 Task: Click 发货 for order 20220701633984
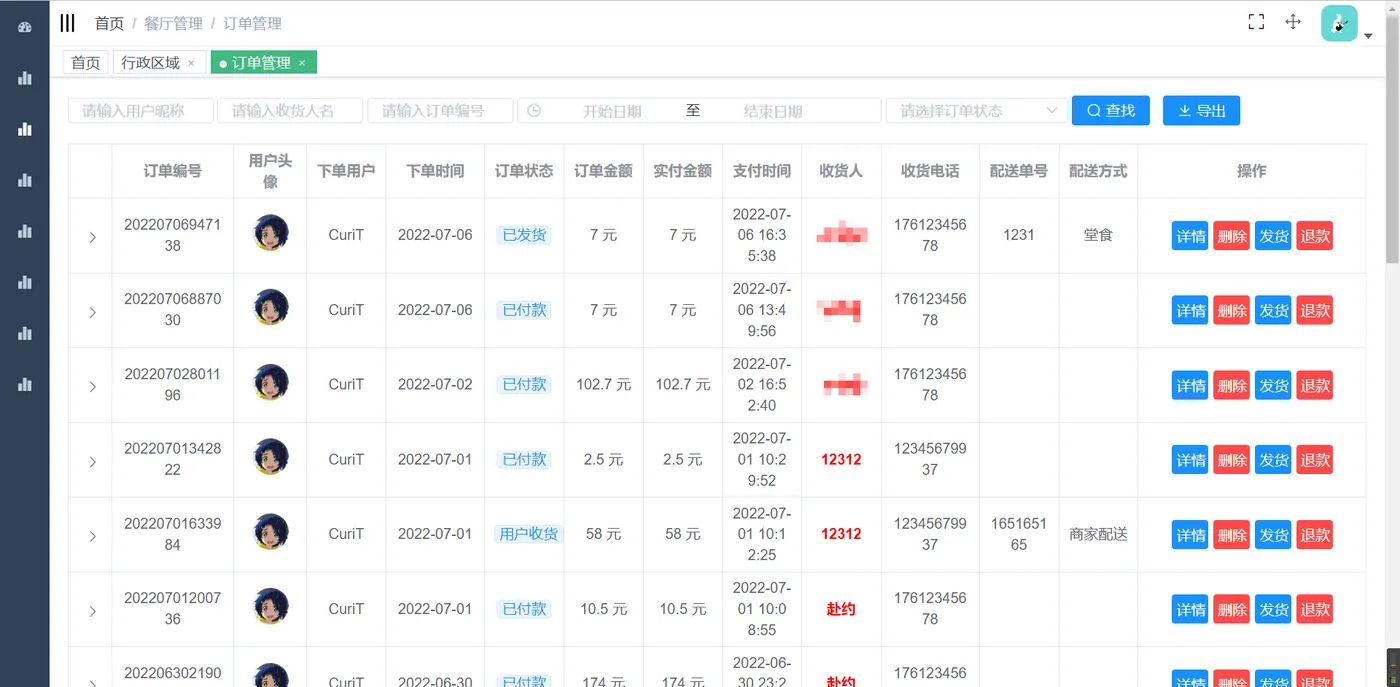1273,535
